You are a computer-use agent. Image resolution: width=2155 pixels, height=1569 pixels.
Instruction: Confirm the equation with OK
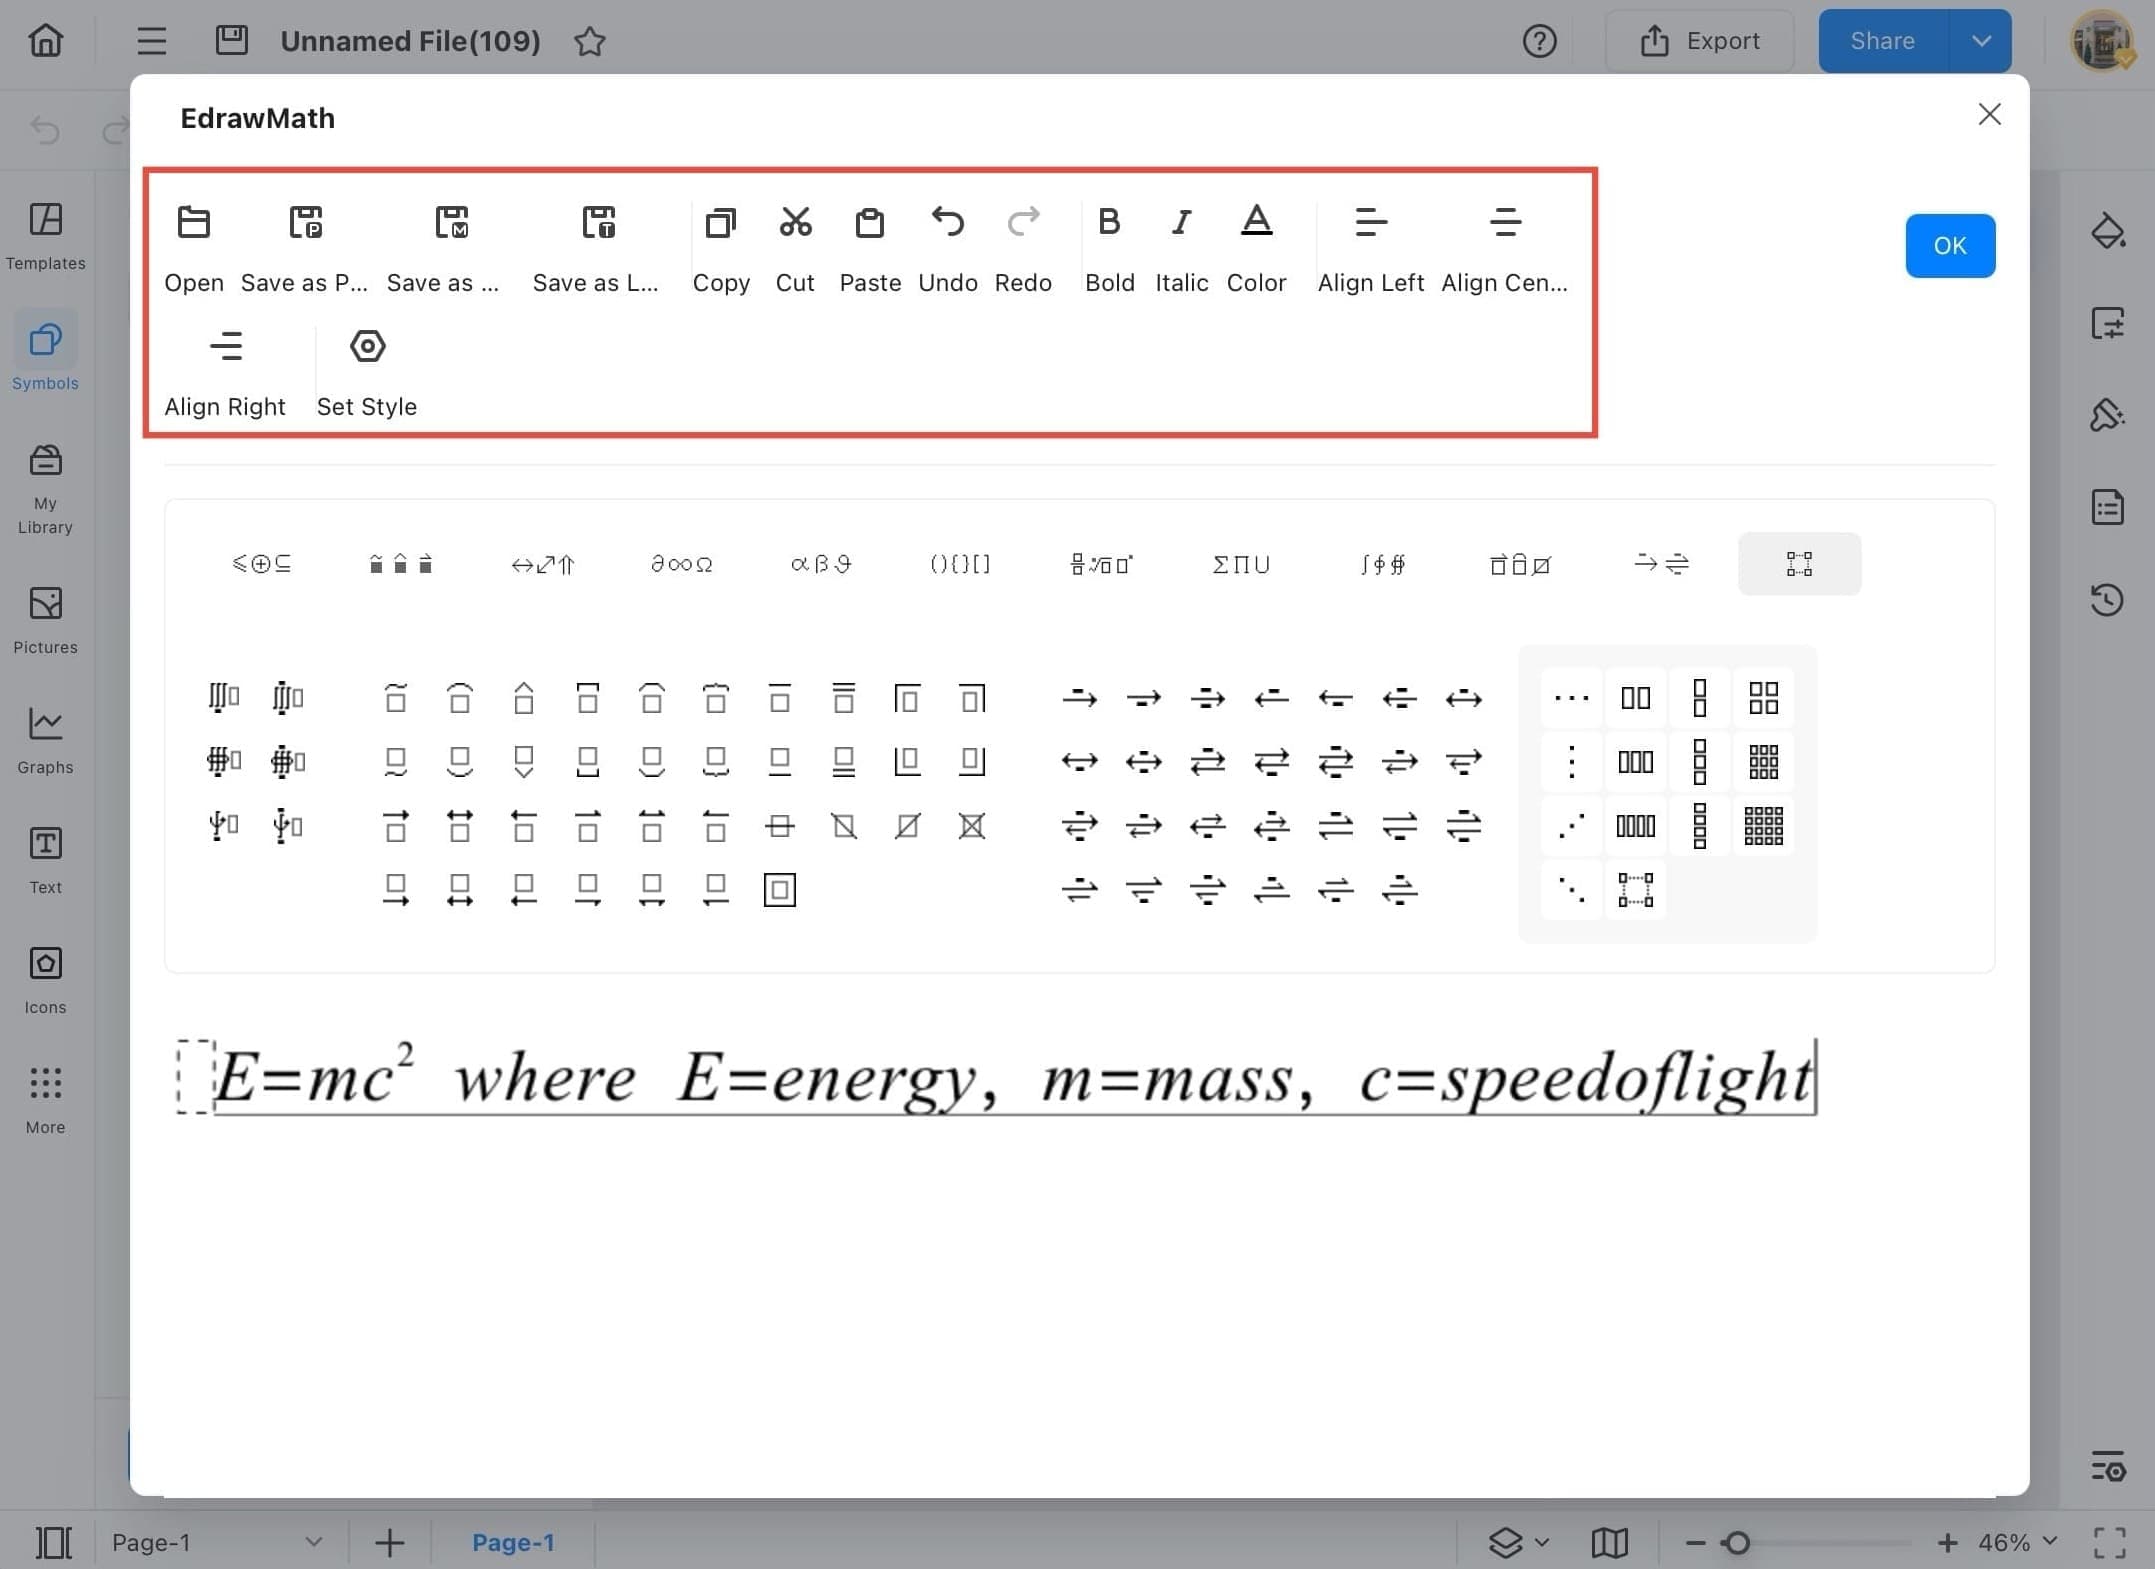(1949, 245)
